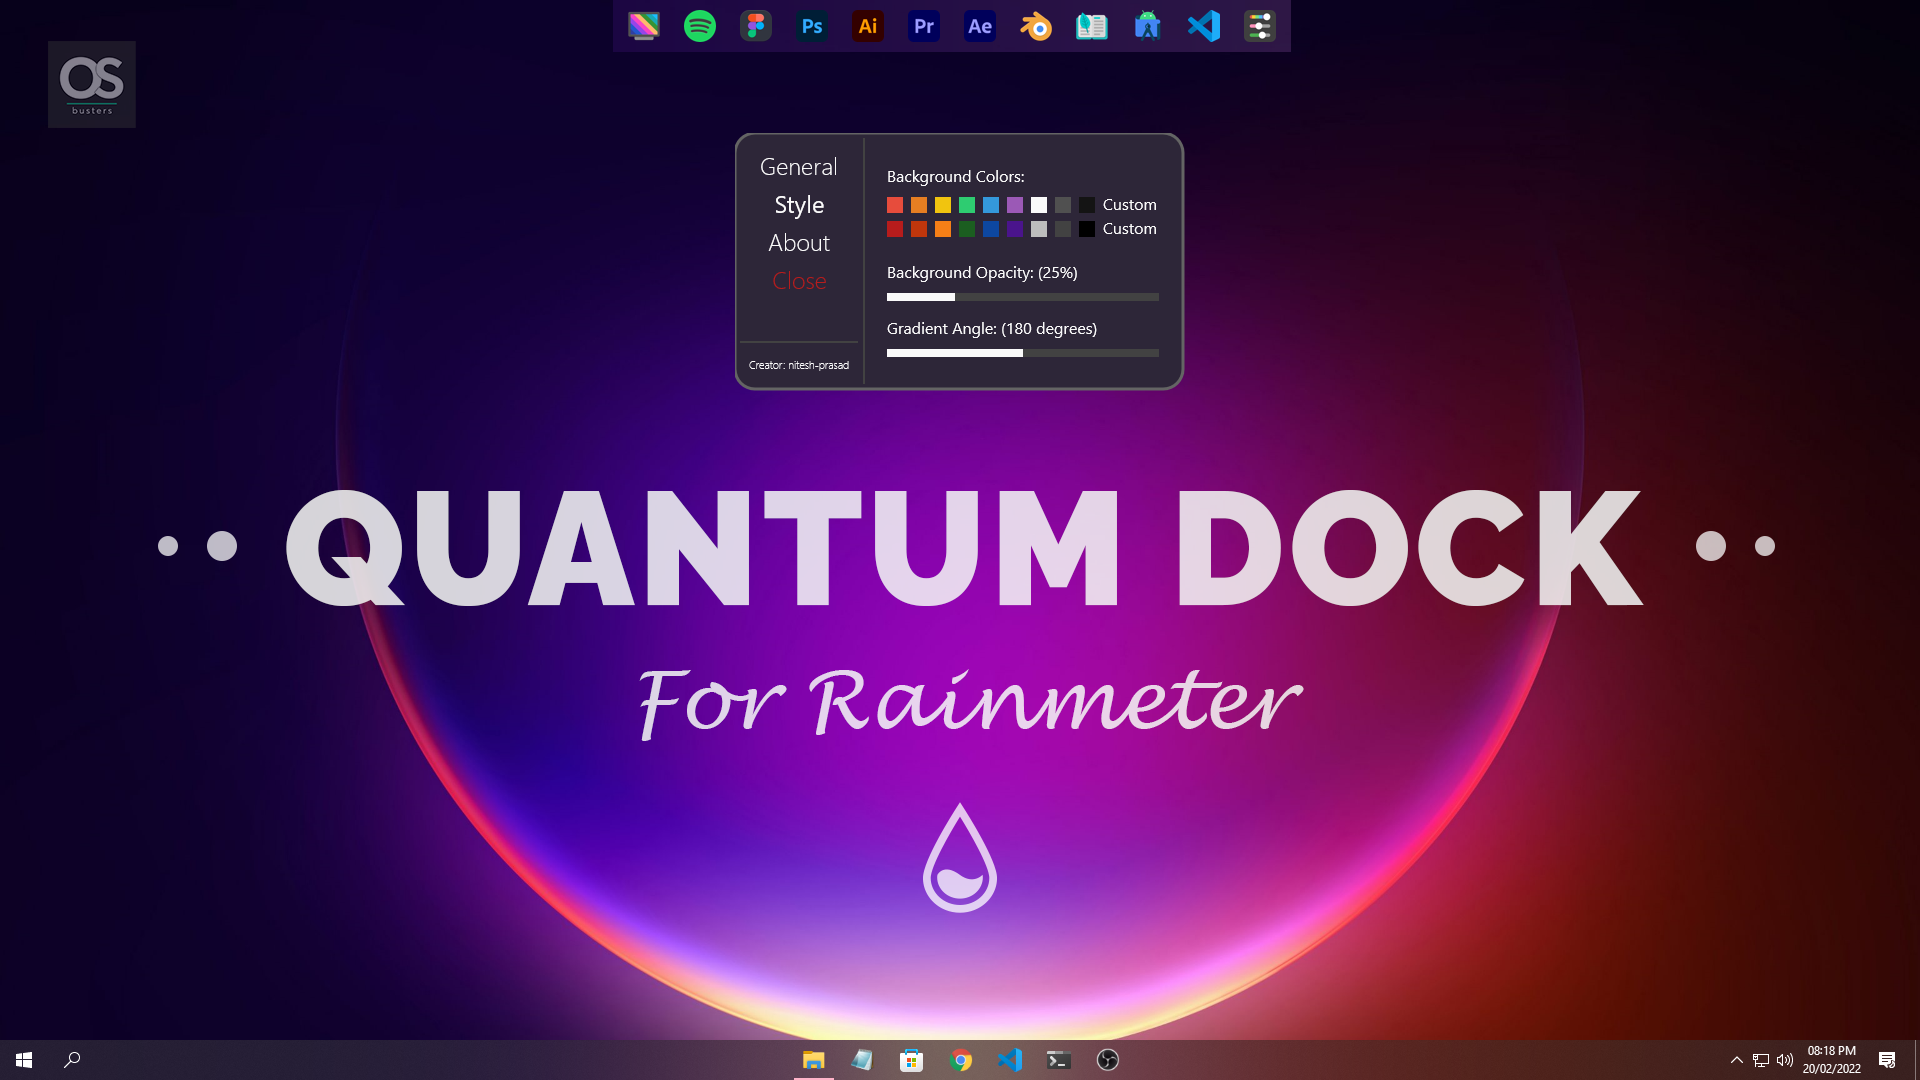Pick the burnt orange swatch beside dark red

(919, 229)
